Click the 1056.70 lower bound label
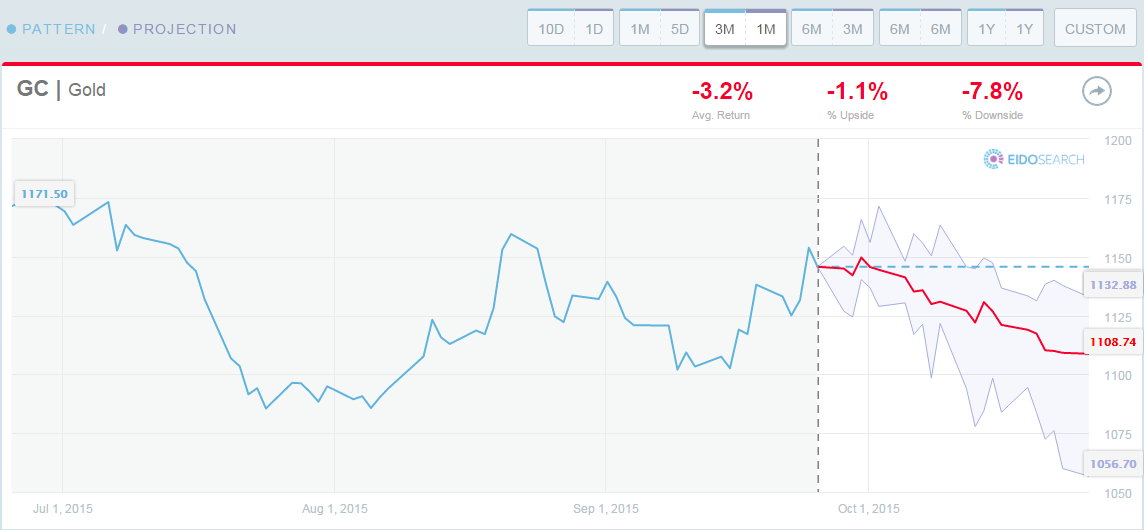Viewport: 1144px width, 530px height. click(1113, 463)
